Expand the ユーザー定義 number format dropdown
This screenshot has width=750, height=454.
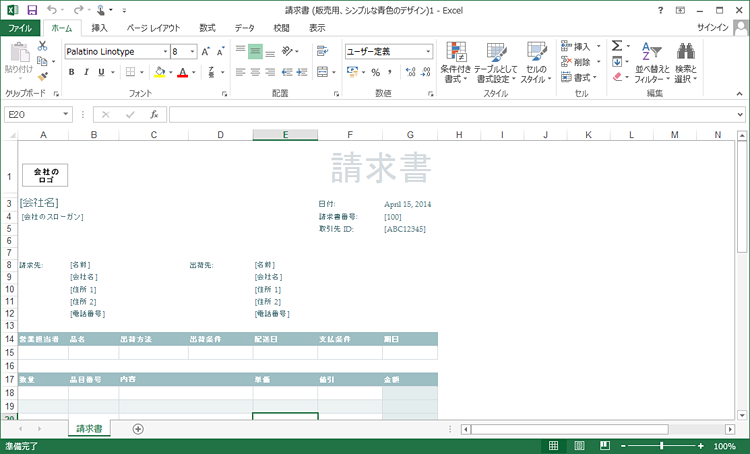[x=428, y=51]
